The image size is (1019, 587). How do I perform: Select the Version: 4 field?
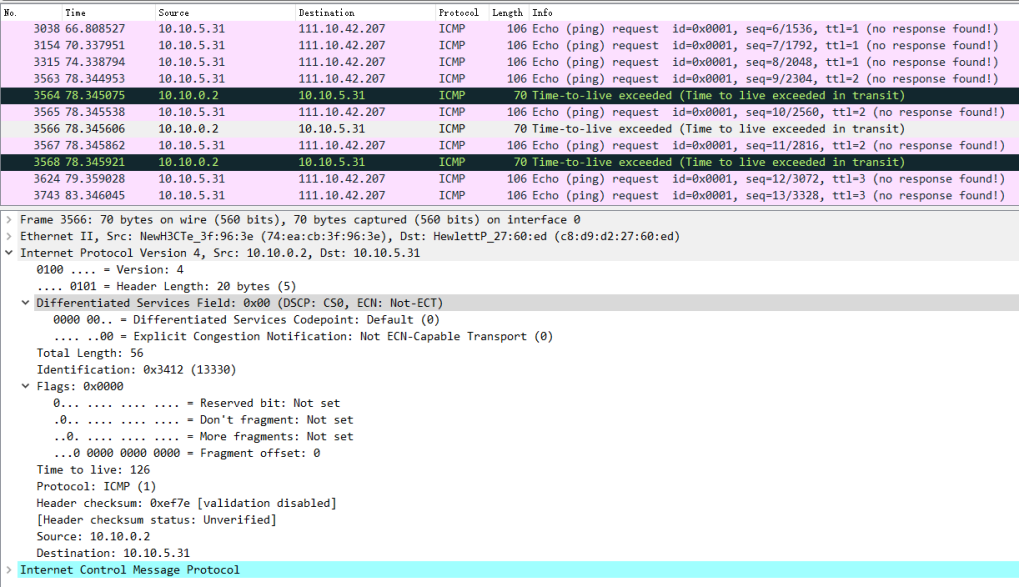110,270
